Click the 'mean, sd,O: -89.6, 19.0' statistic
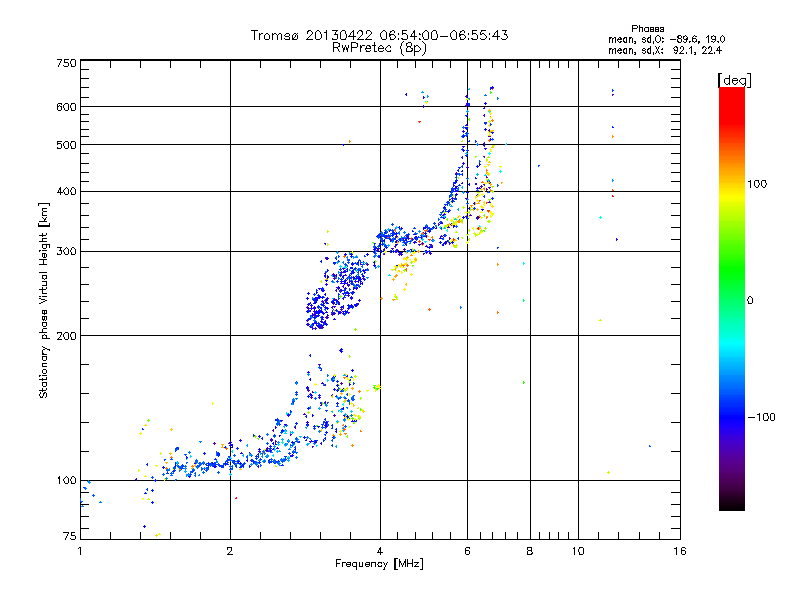Screen dimensions: 800x600 tap(666, 39)
